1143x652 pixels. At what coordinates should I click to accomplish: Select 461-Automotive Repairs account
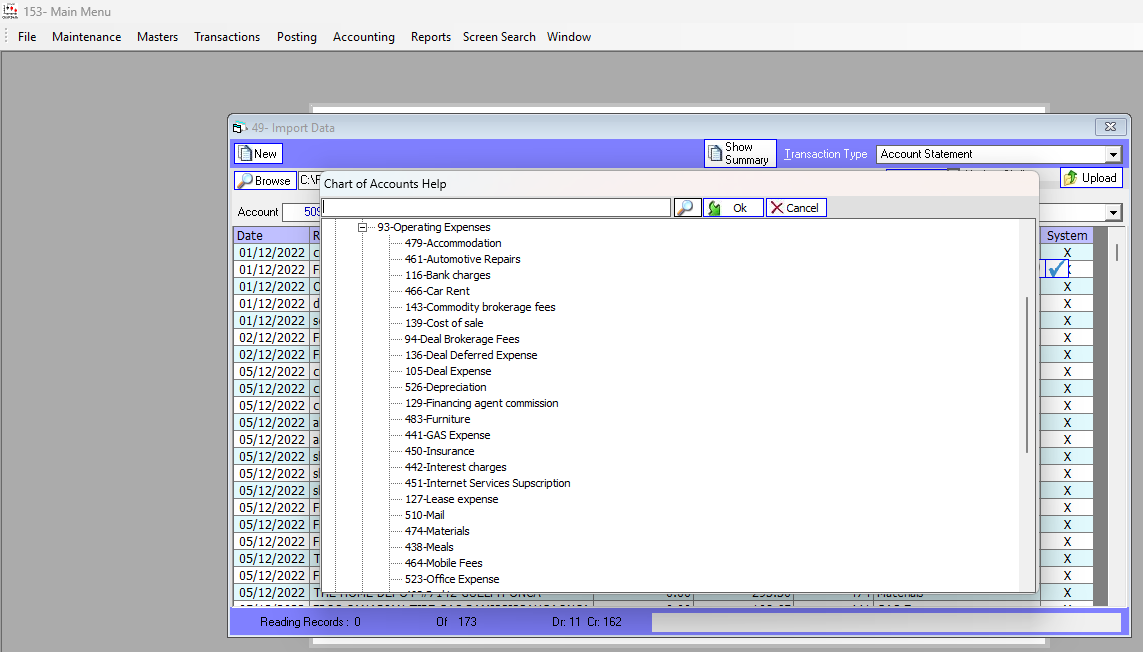pyautogui.click(x=462, y=260)
